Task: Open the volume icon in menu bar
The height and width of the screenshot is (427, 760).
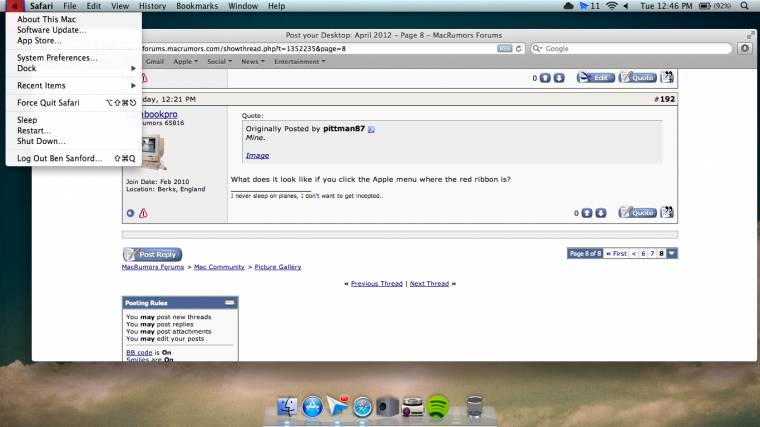Action: (626, 6)
